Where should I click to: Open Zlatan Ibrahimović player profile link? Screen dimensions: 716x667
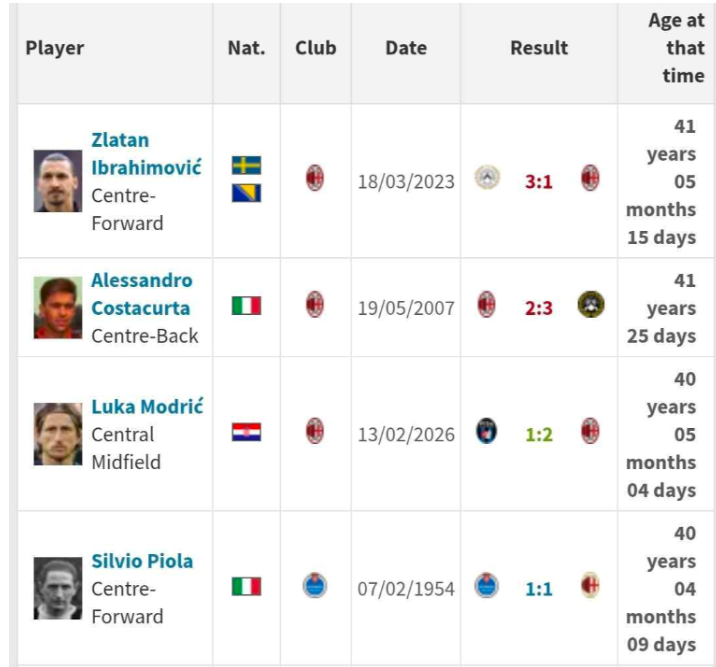pos(146,154)
